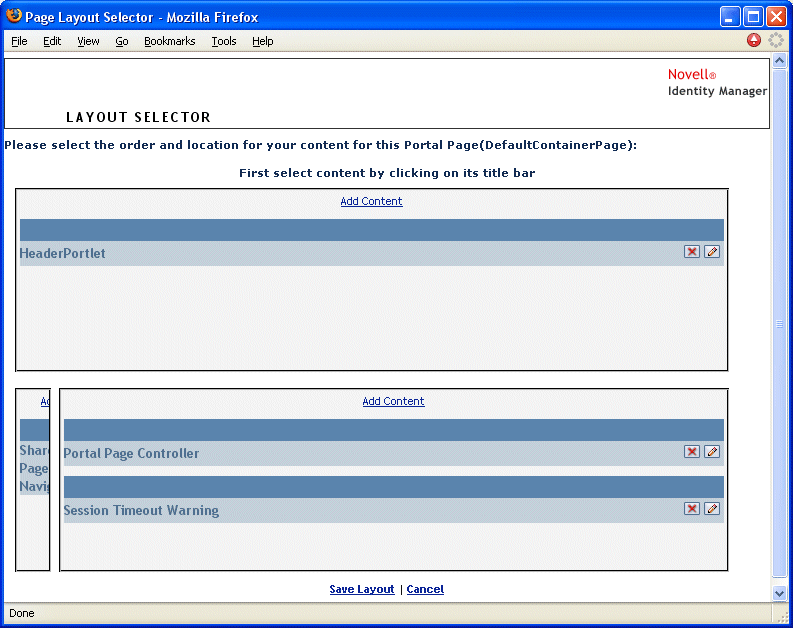This screenshot has height=628, width=793.
Task: Click the Firefox logo in the title bar
Action: tap(14, 16)
